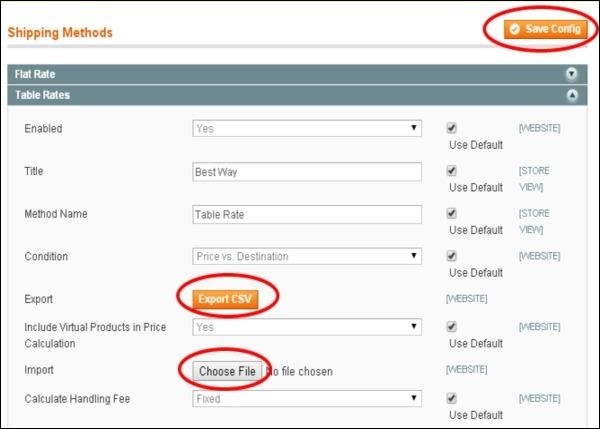
Task: Toggle Use Default for Include Virtual Products
Action: [452, 326]
